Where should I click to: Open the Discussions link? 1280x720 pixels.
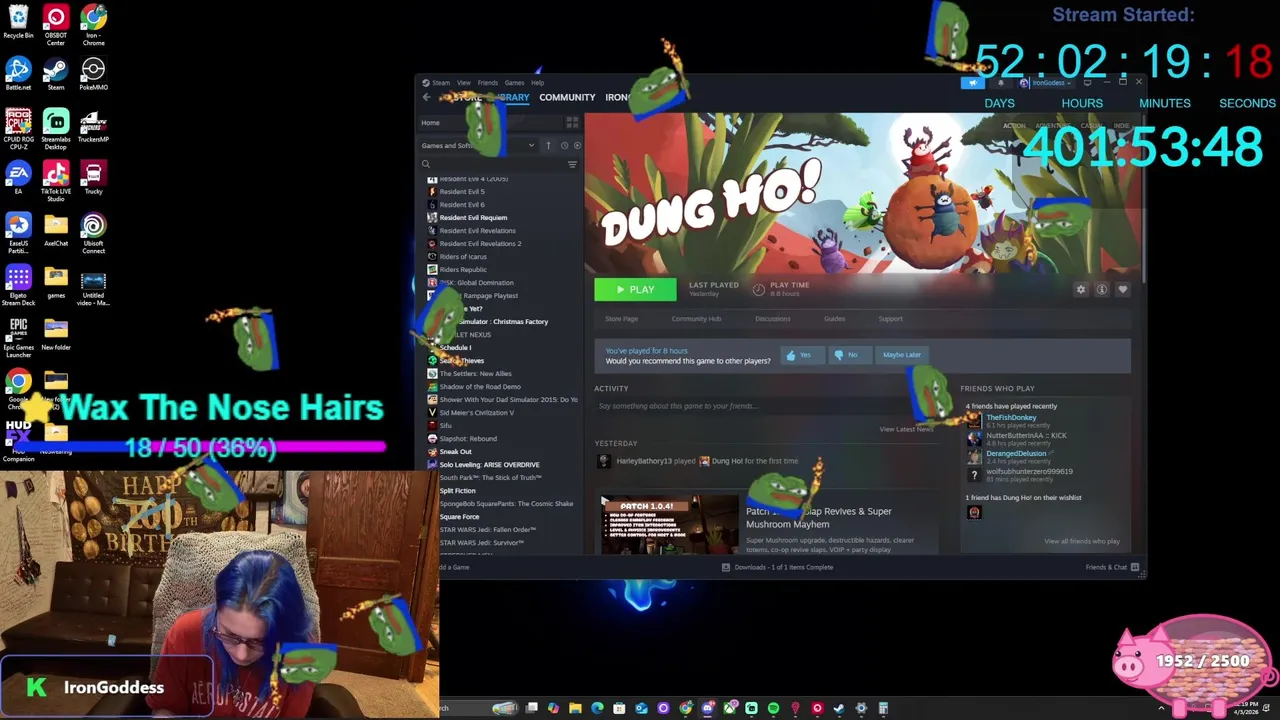tap(772, 318)
